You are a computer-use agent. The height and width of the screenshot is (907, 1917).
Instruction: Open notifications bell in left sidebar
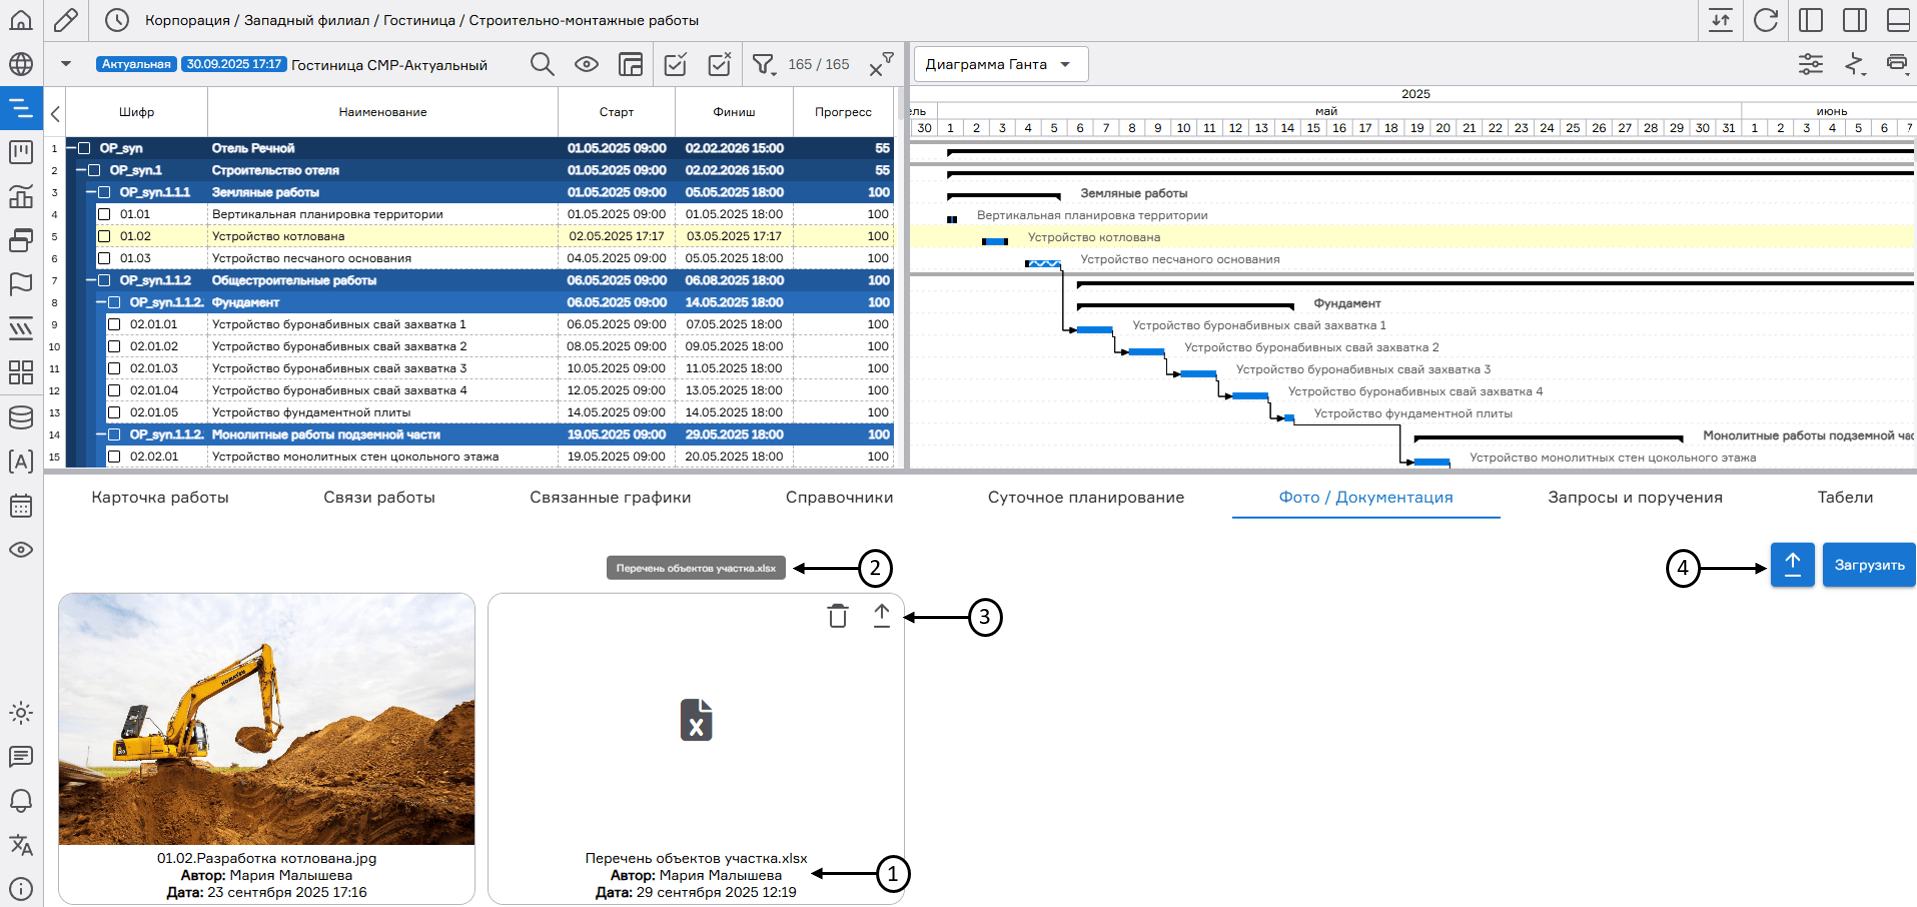(x=21, y=801)
